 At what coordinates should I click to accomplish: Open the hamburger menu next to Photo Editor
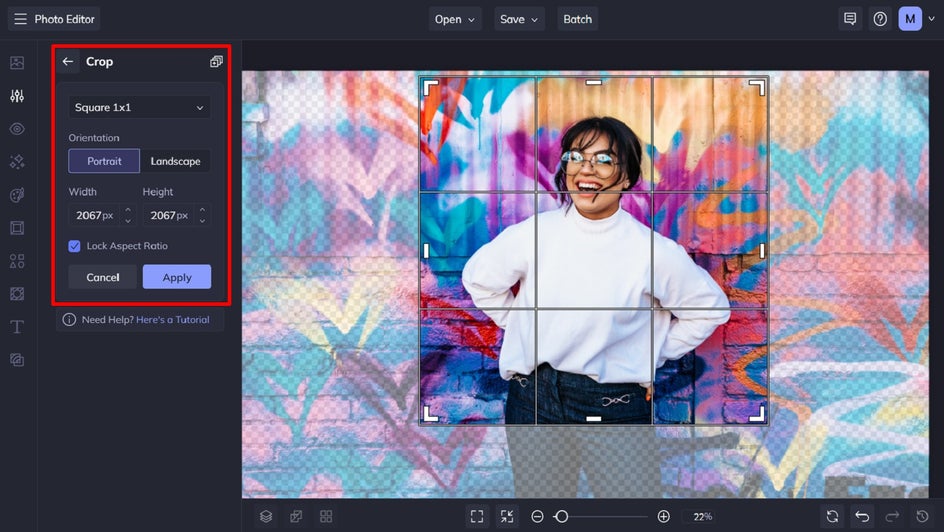(20, 19)
